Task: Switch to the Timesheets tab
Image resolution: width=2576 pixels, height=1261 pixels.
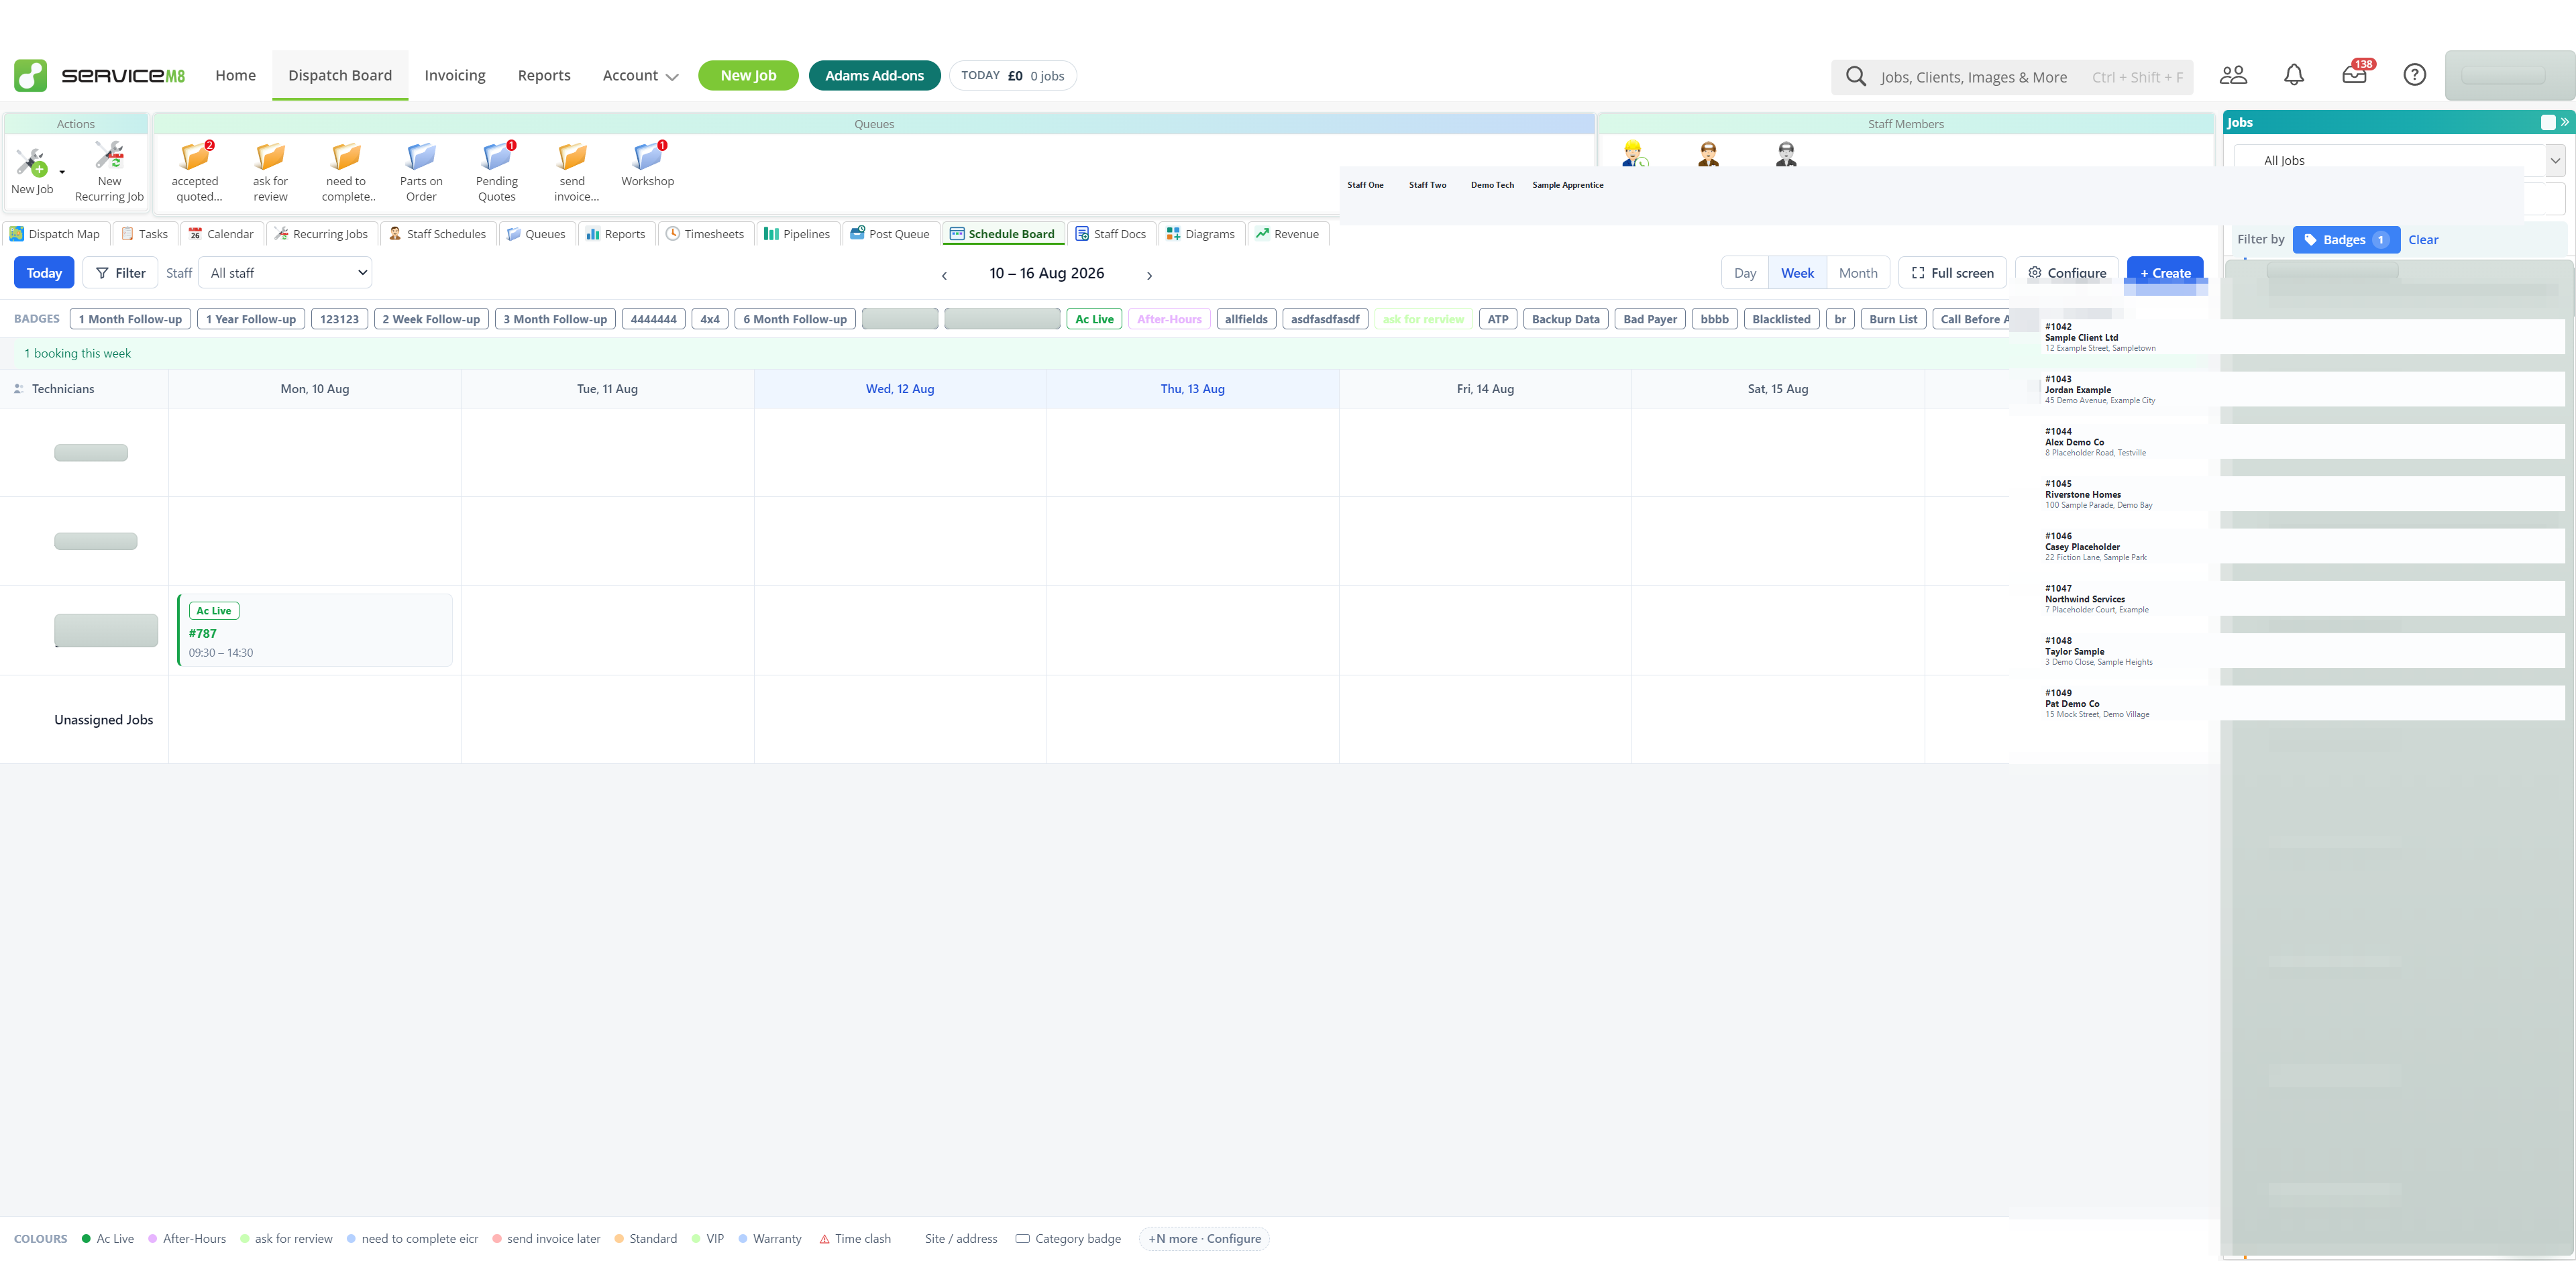Action: point(705,234)
